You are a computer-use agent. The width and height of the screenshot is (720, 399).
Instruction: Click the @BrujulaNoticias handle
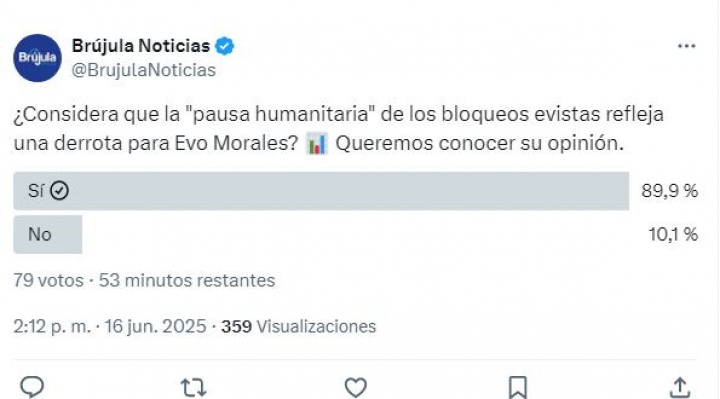point(144,70)
